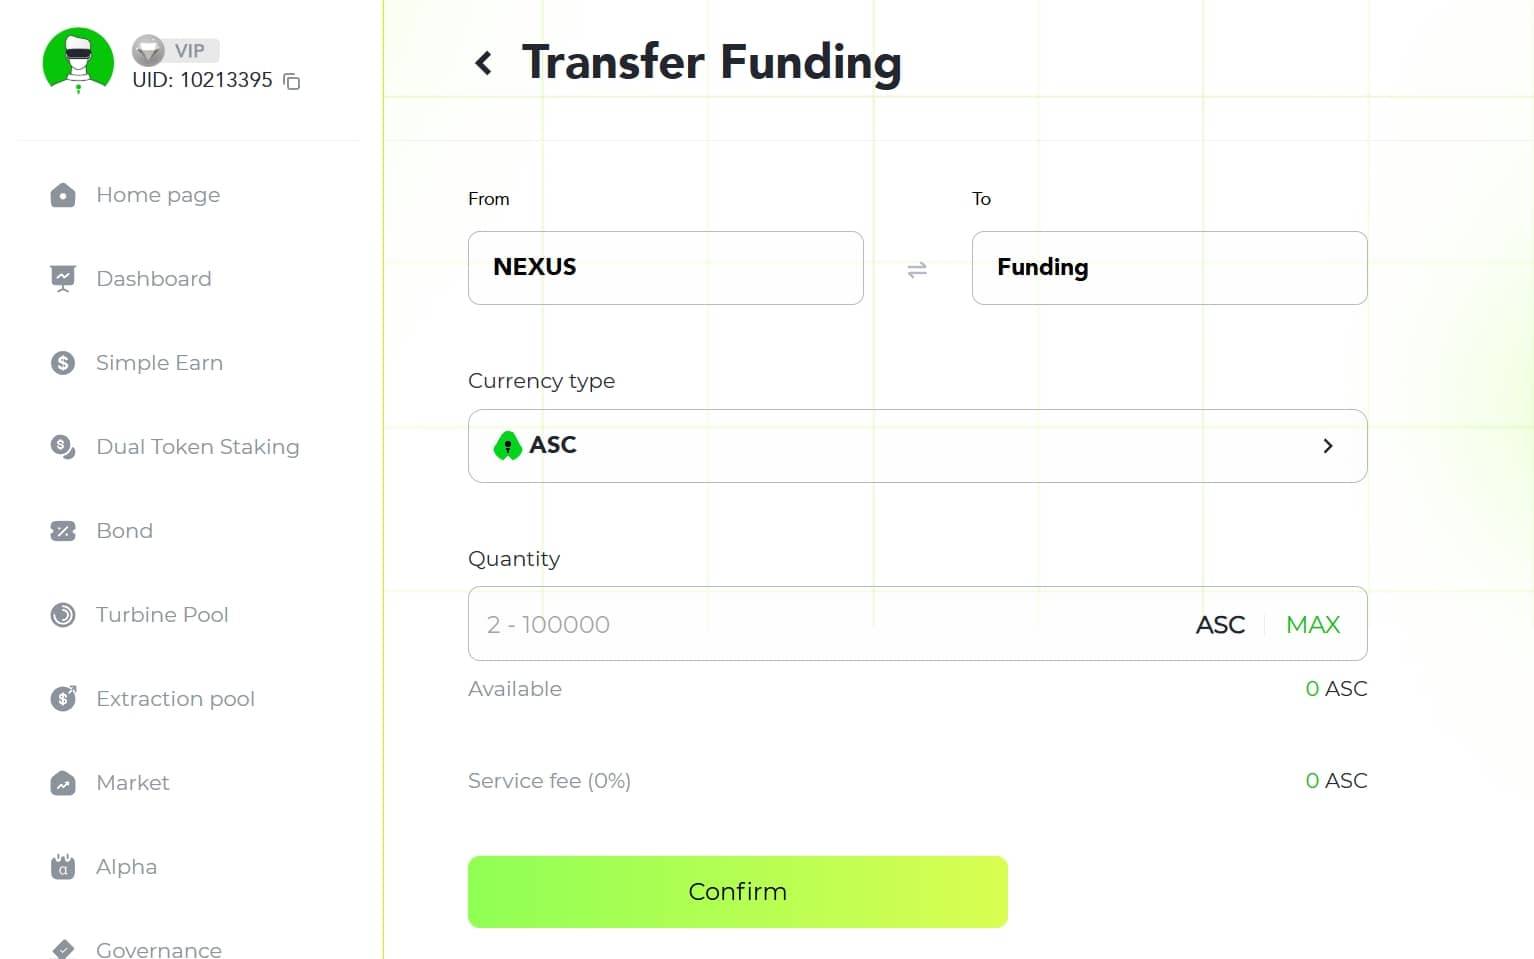The width and height of the screenshot is (1534, 959).
Task: Click the Simple Earn dollar icon
Action: (63, 363)
